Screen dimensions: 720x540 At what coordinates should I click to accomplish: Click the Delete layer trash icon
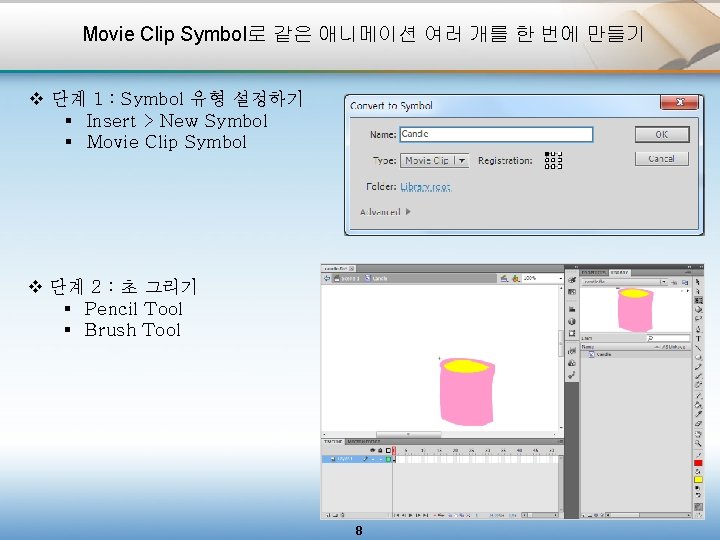[x=343, y=515]
